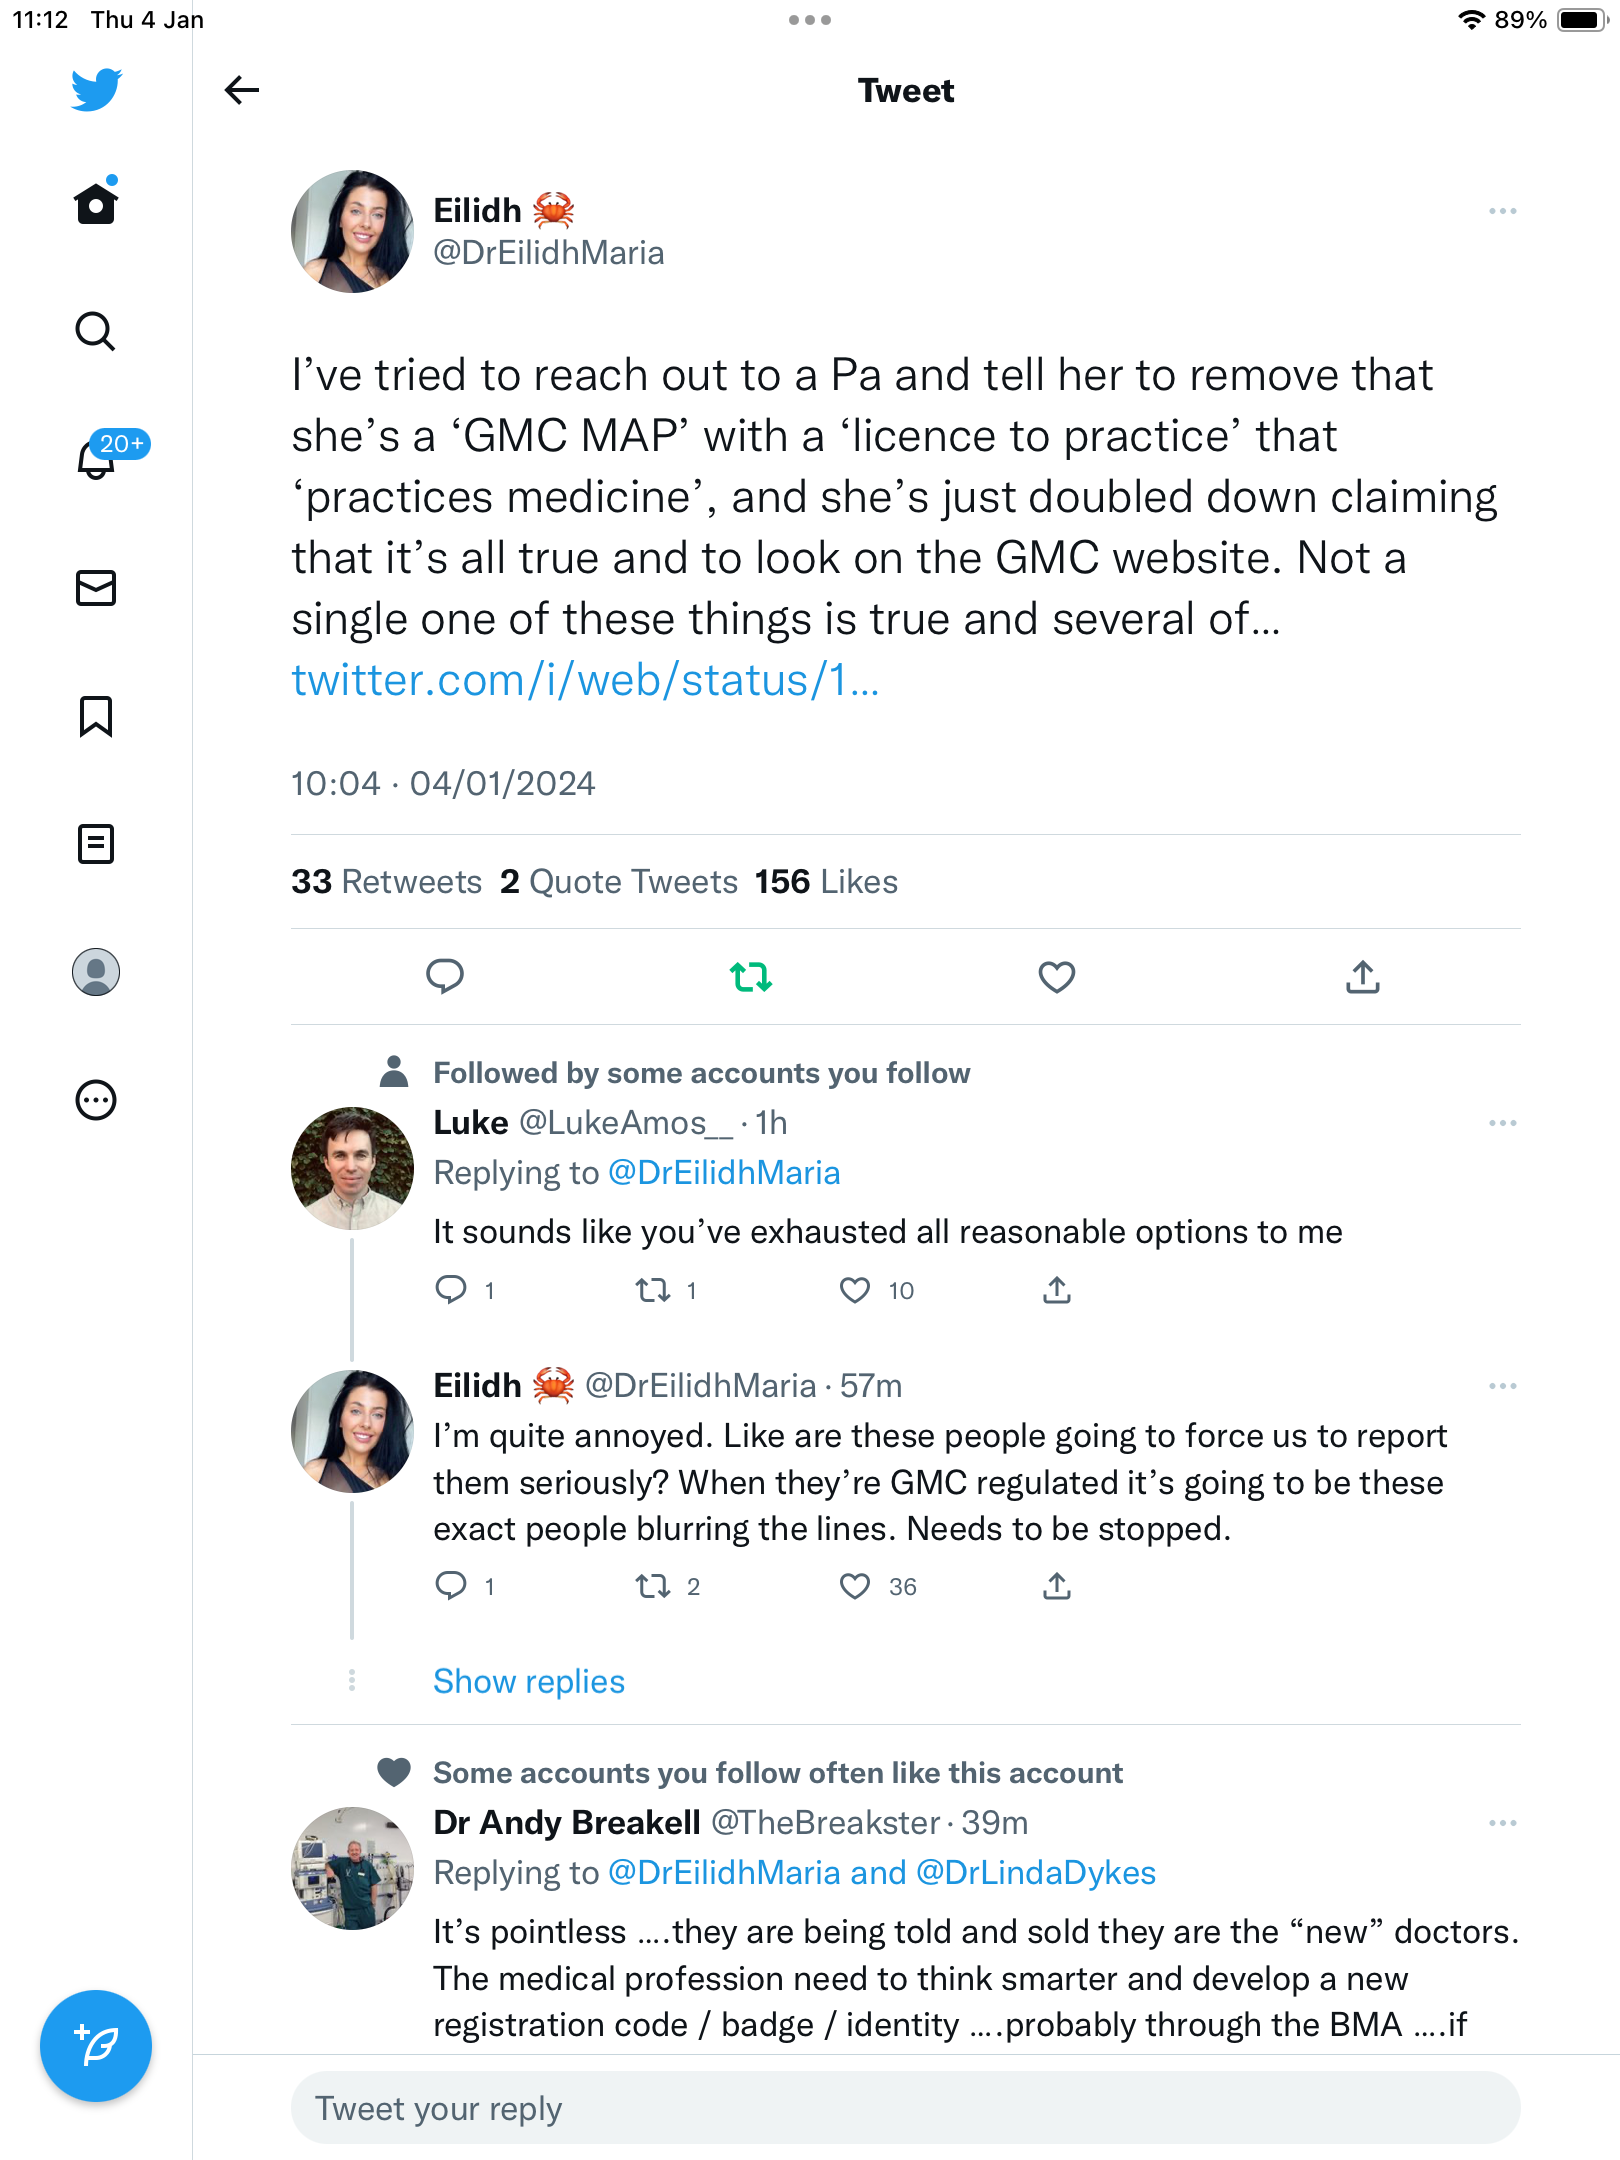This screenshot has height=2160, width=1620.
Task: Compose a new tweet with blue button
Action: 96,2045
